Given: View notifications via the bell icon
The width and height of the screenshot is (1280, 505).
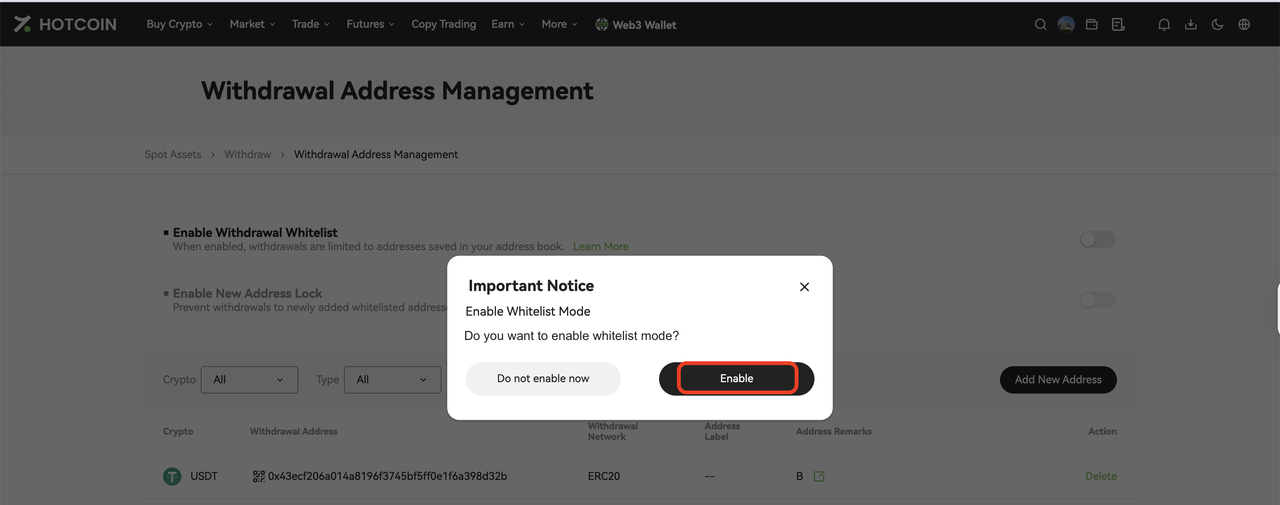Looking at the screenshot, I should click(x=1164, y=24).
